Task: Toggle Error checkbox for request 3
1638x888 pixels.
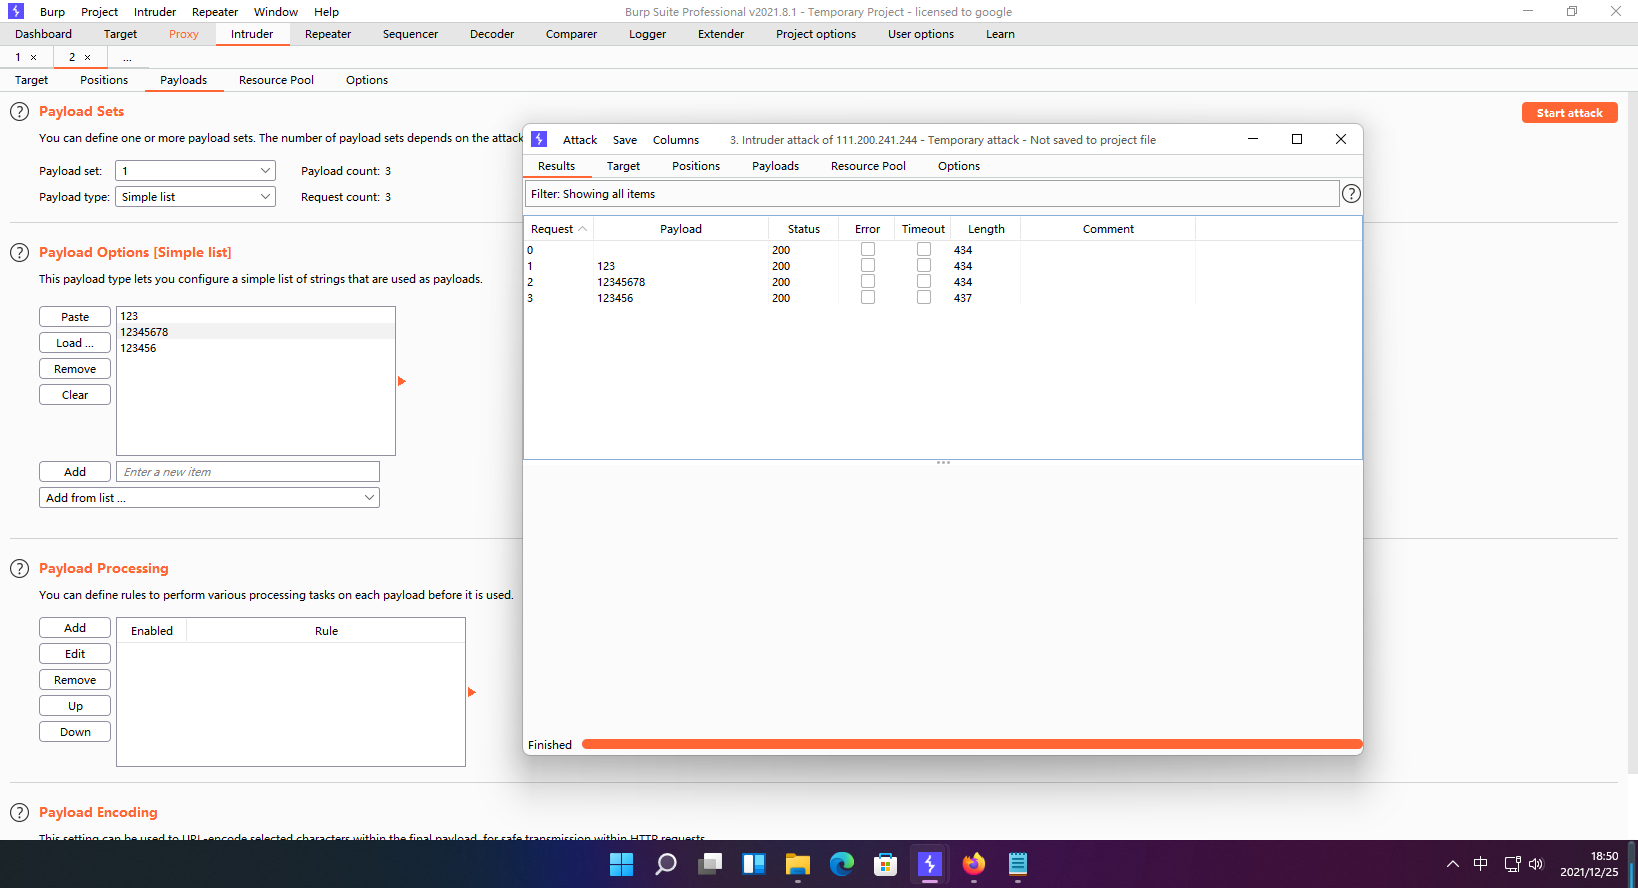Action: 868,298
